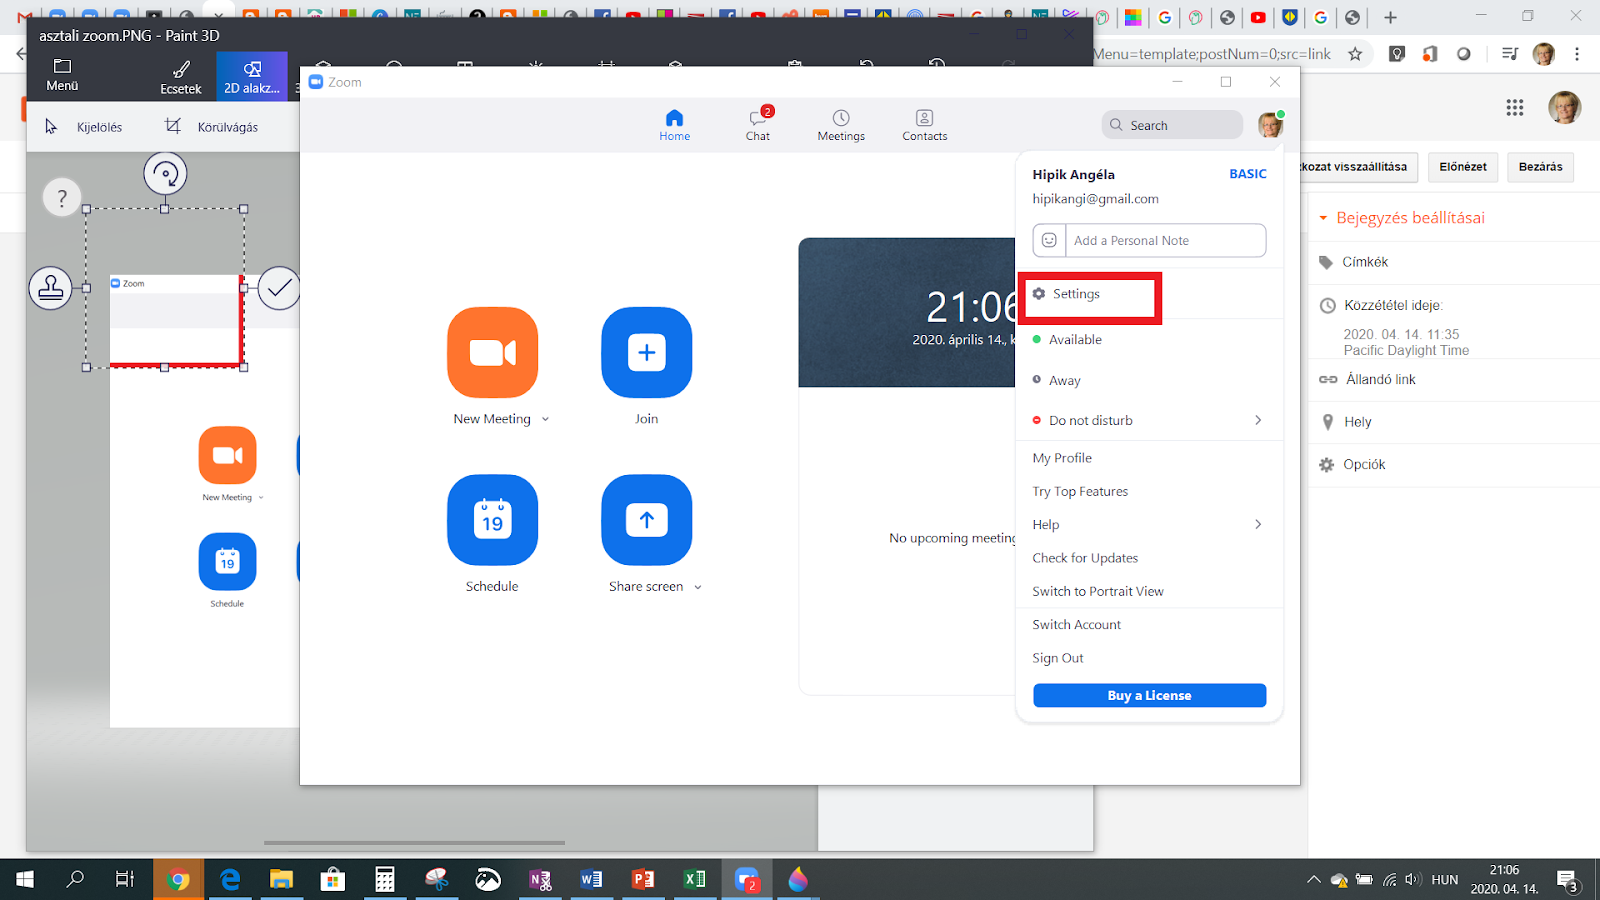Open the Contacts tab in Zoom
The height and width of the screenshot is (900, 1600).
(x=925, y=125)
